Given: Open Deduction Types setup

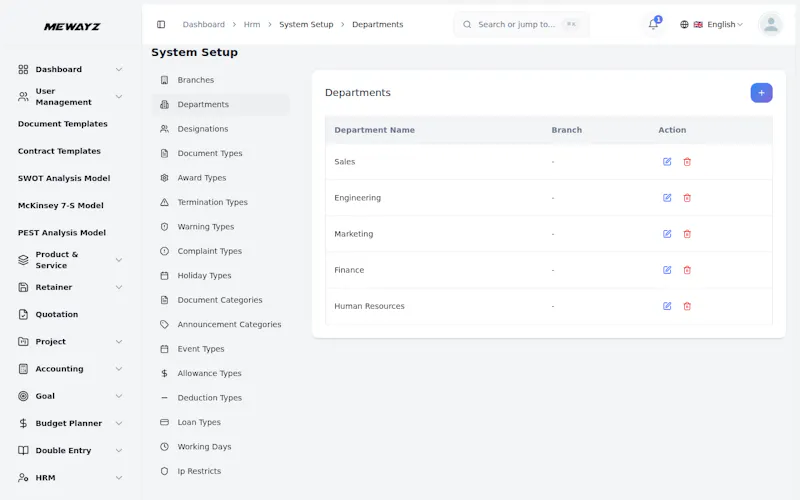Looking at the screenshot, I should coord(221,398).
